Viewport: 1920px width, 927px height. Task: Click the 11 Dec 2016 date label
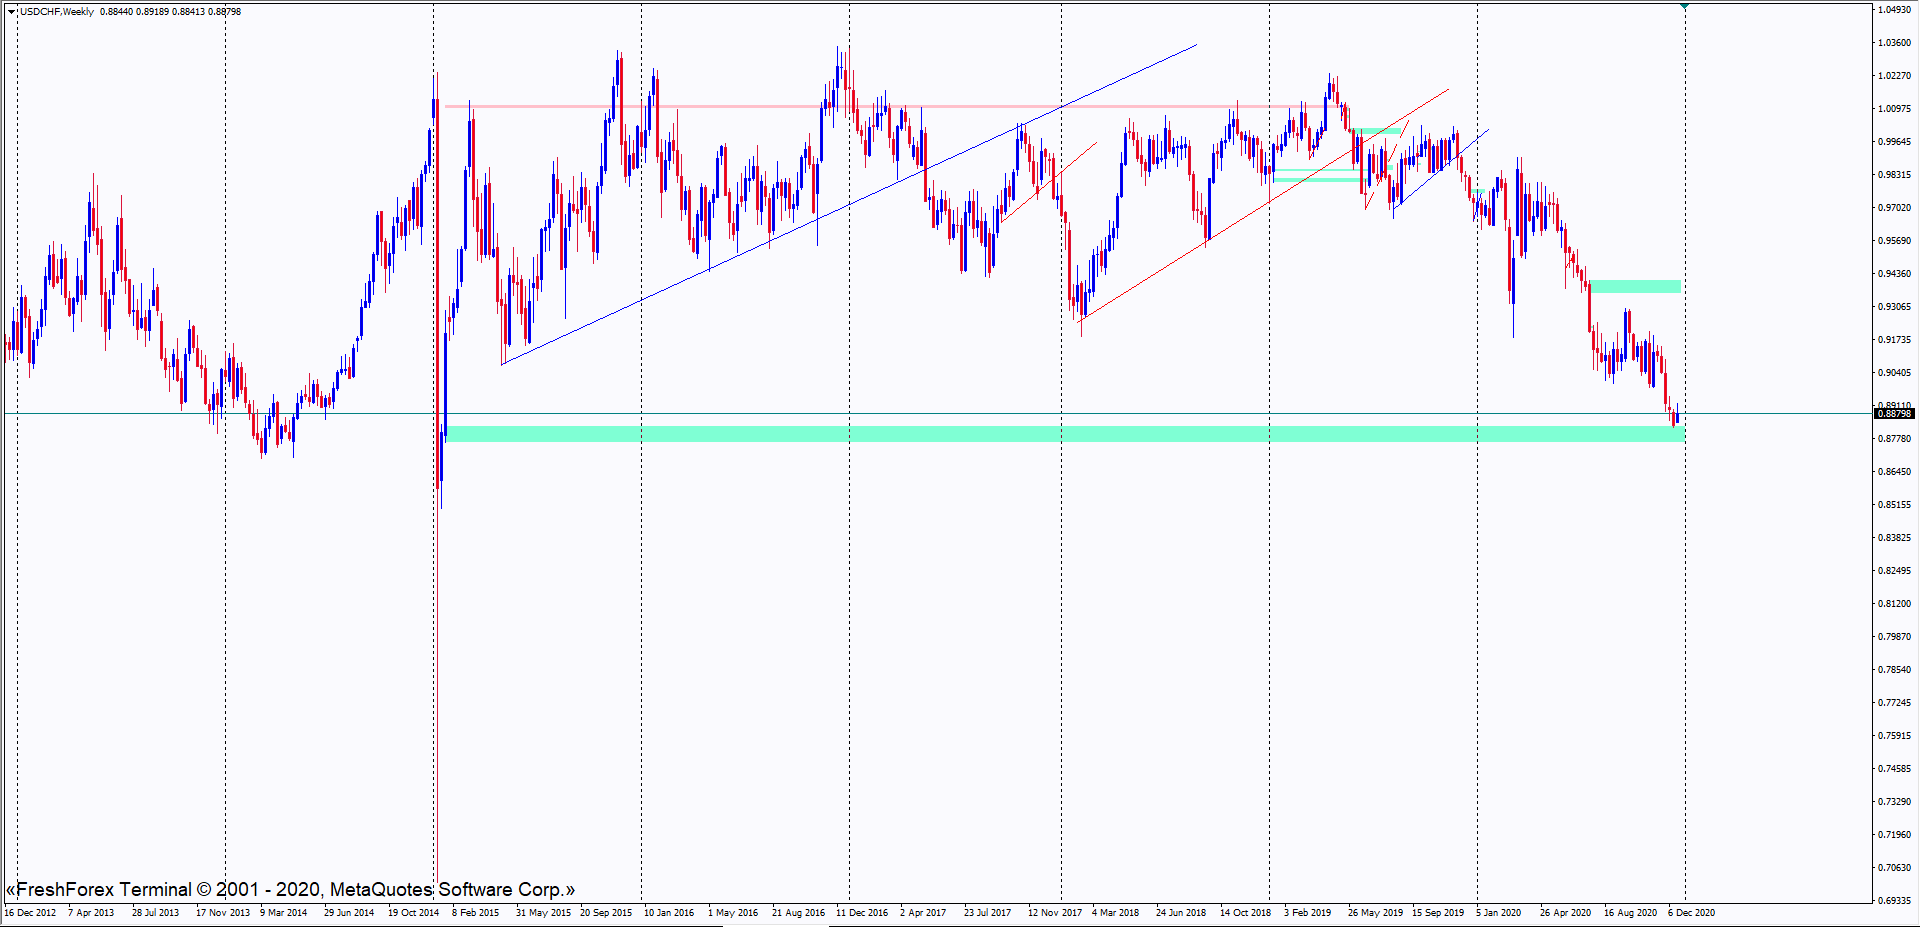862,913
